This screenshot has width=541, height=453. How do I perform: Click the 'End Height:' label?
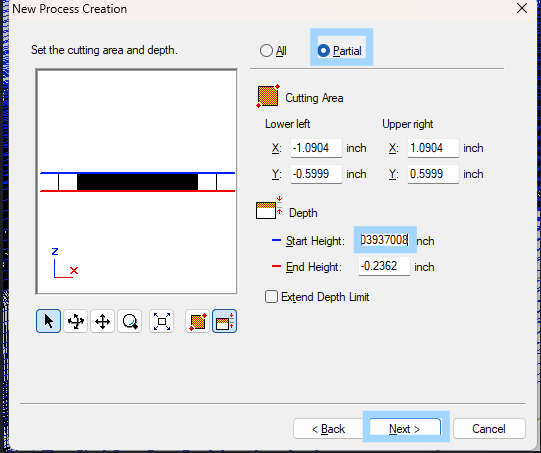[314, 267]
